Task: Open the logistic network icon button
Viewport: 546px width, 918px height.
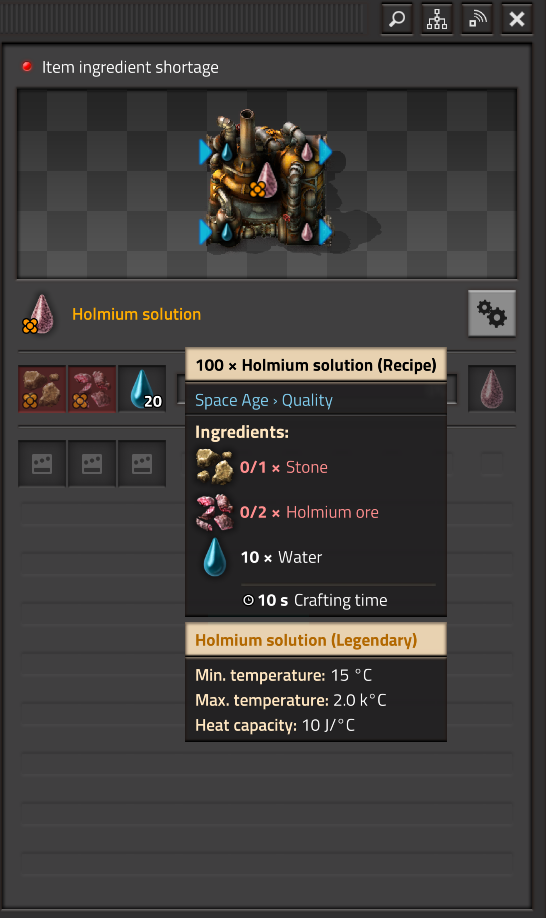Action: [x=437, y=19]
